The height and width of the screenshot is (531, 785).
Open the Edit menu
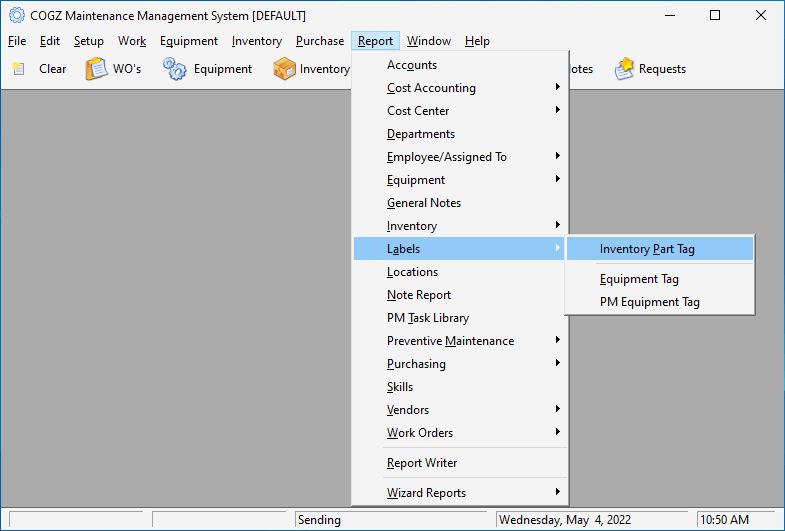click(50, 41)
